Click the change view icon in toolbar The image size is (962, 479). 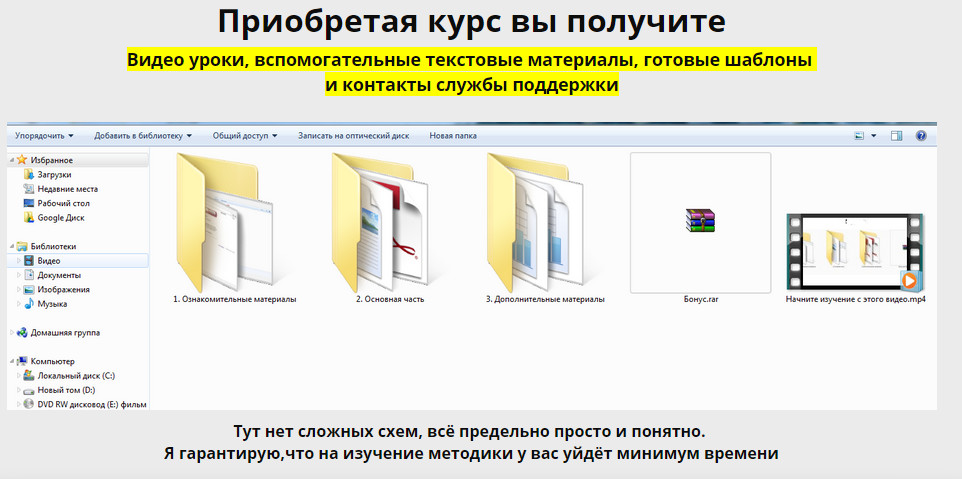point(860,136)
